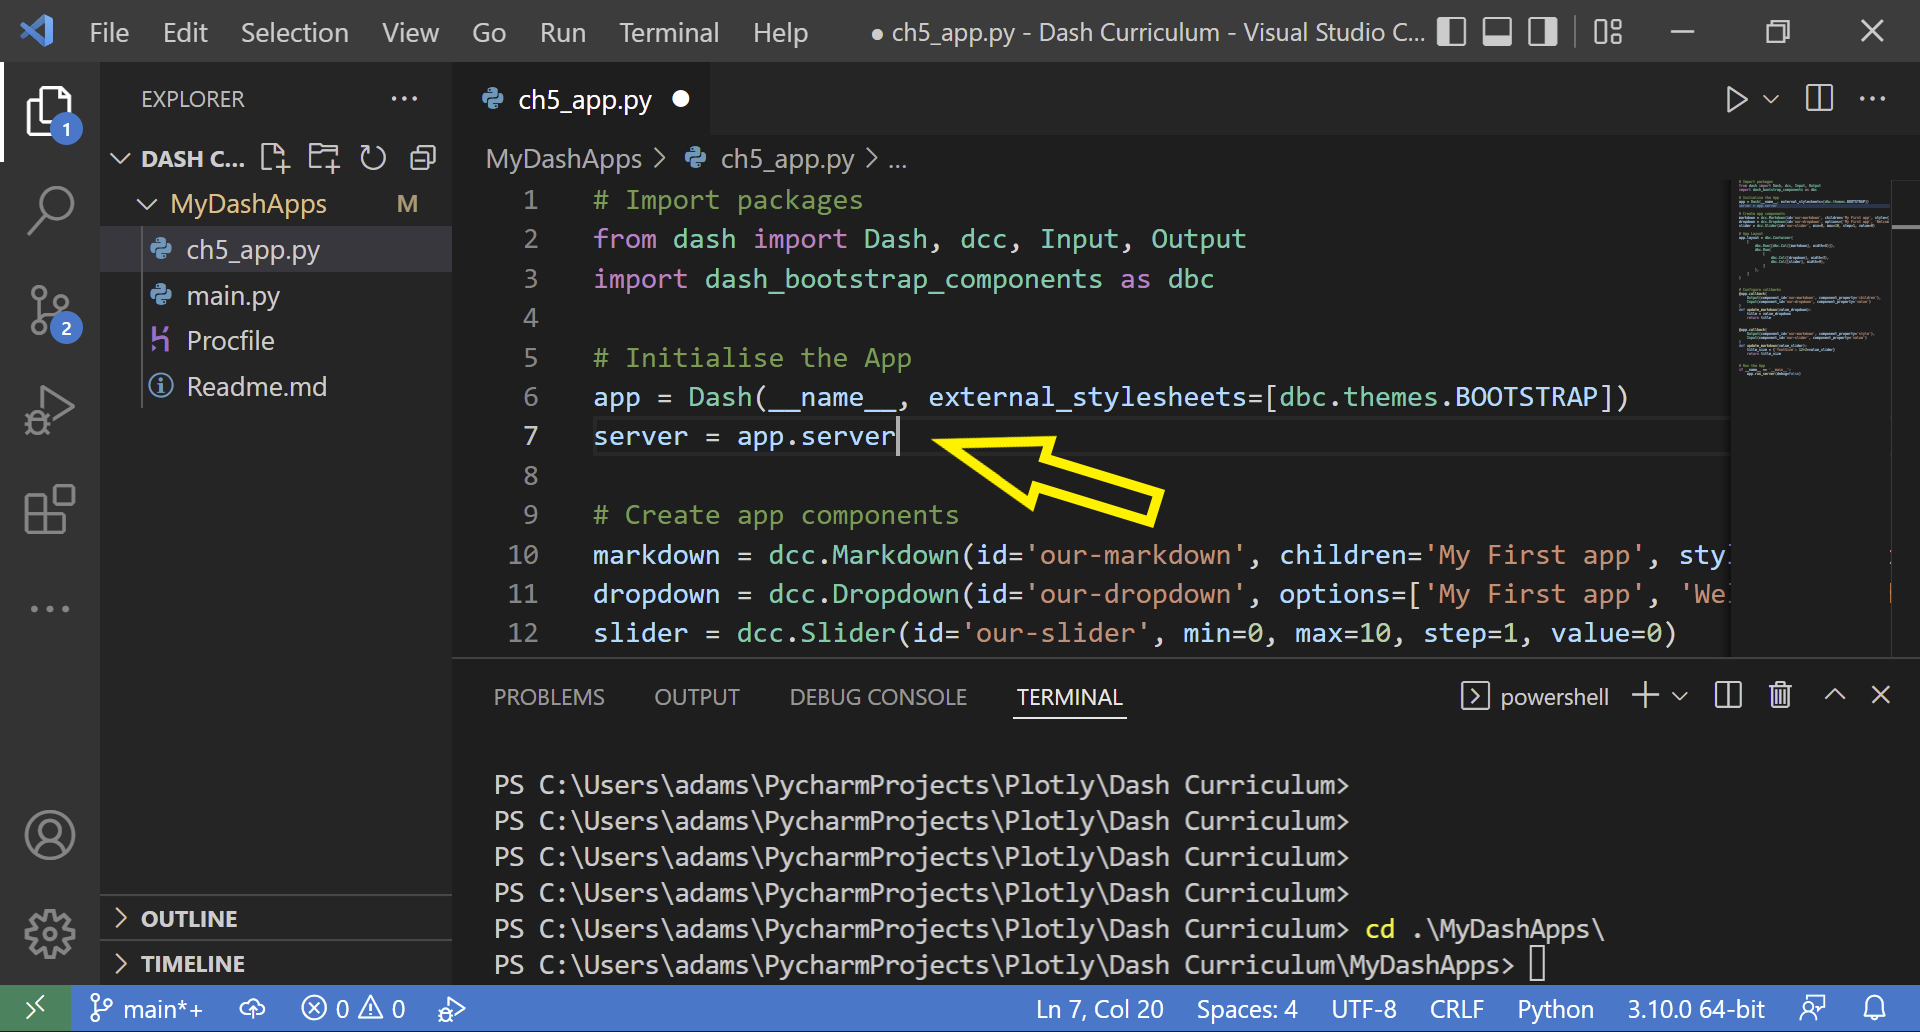Create a new folder in Explorer

(x=324, y=158)
